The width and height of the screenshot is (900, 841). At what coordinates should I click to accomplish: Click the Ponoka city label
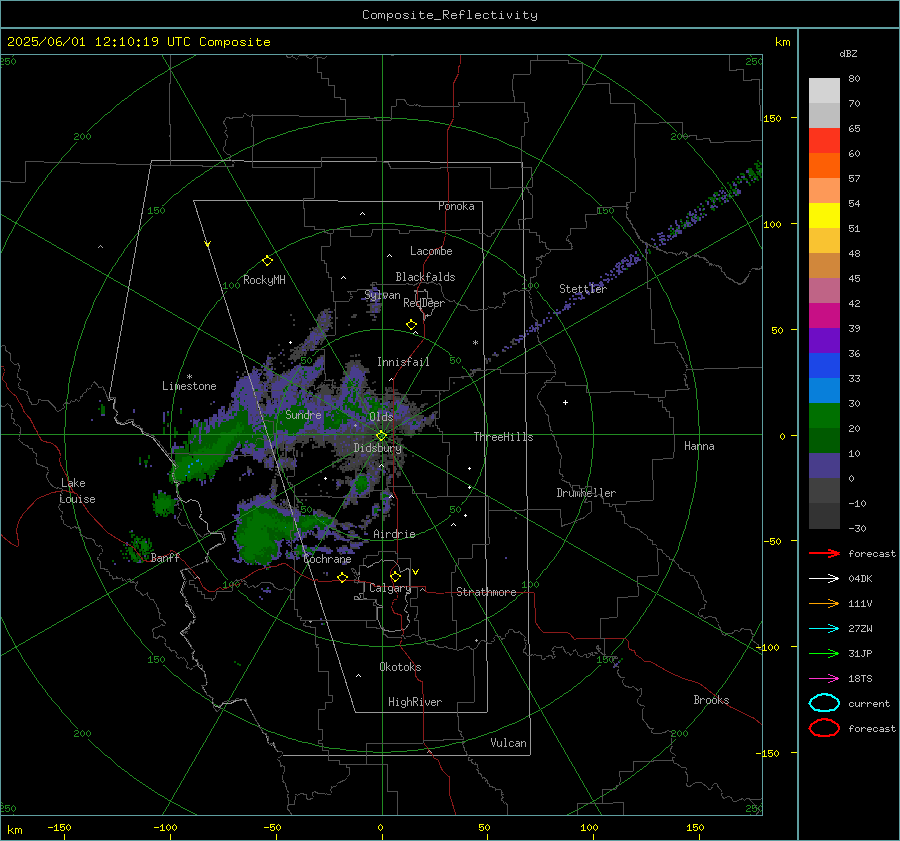click(456, 206)
